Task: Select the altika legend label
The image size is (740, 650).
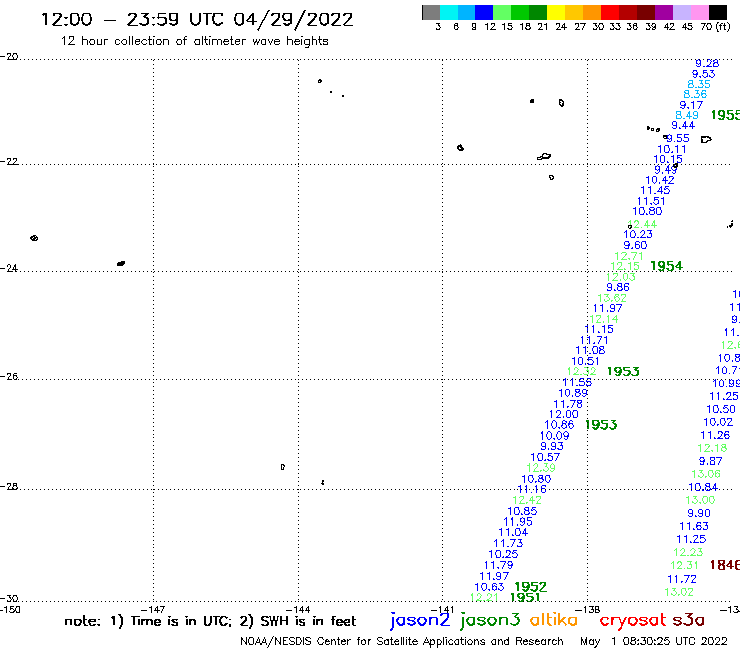Action: tap(554, 620)
